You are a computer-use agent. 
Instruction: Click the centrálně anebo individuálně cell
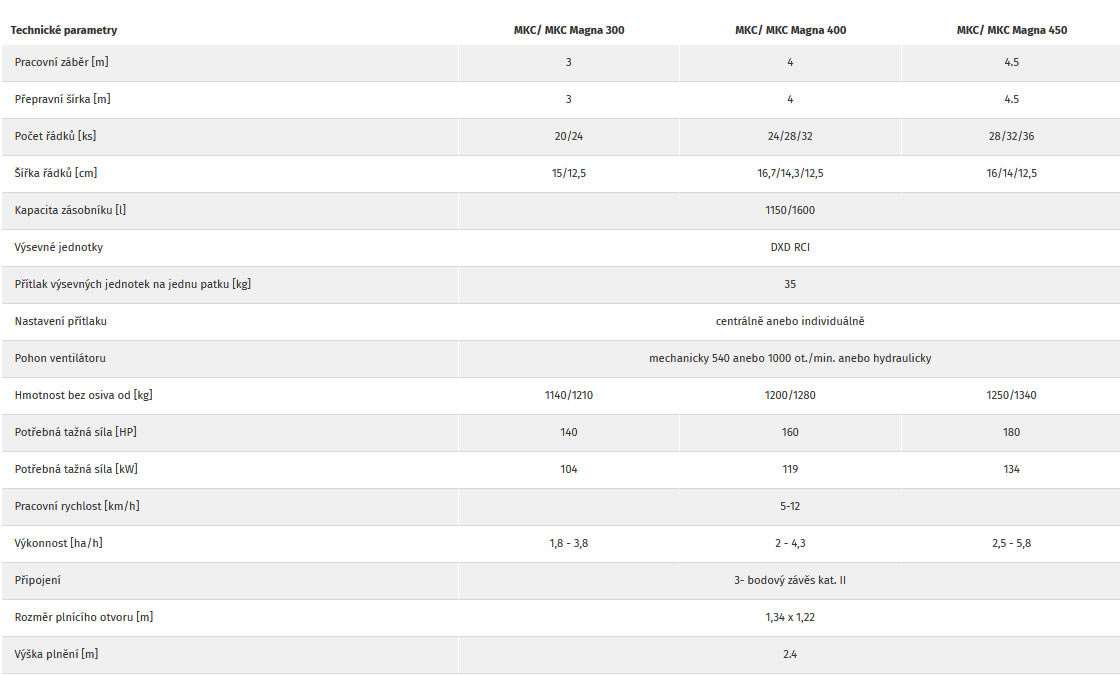pyautogui.click(x=790, y=321)
